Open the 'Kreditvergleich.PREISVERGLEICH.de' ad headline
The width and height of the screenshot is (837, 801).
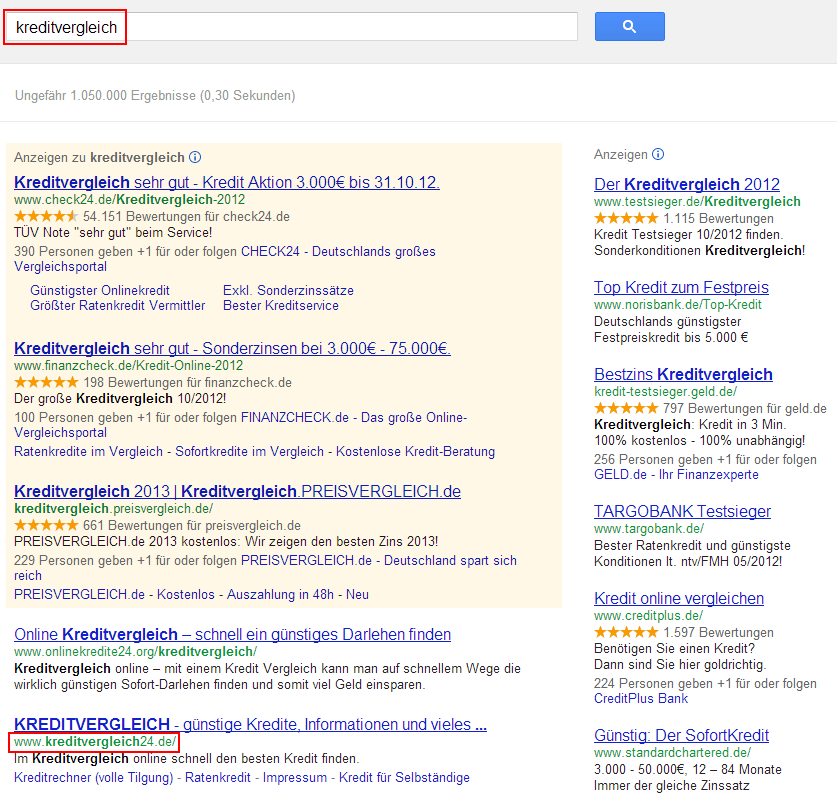click(237, 491)
